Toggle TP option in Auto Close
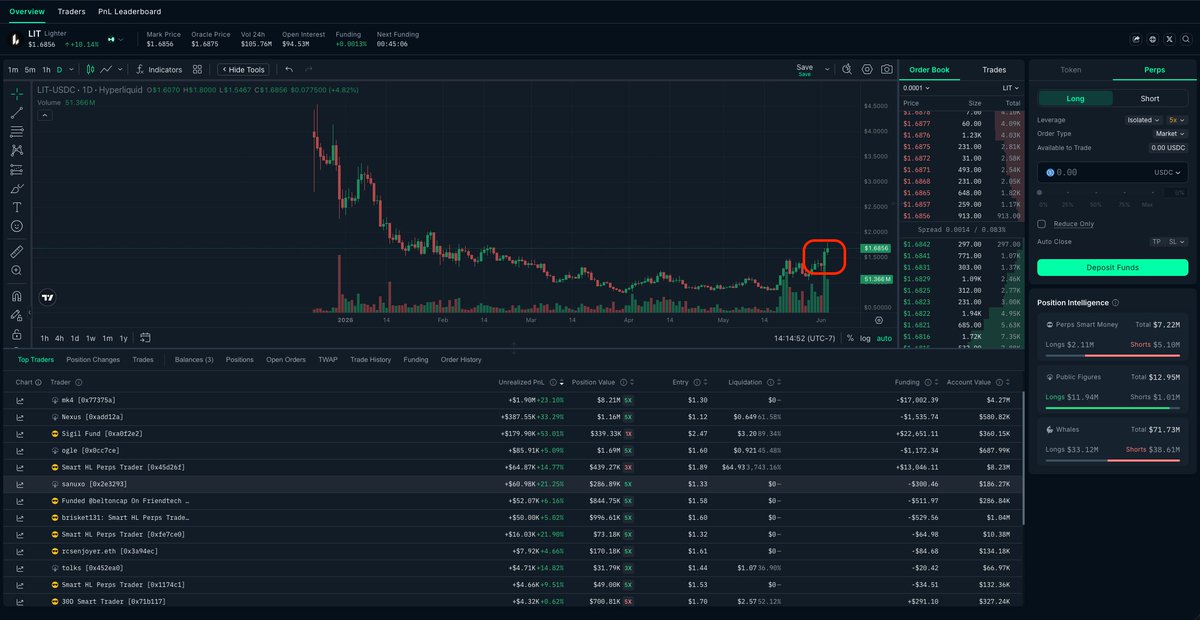 click(1158, 242)
